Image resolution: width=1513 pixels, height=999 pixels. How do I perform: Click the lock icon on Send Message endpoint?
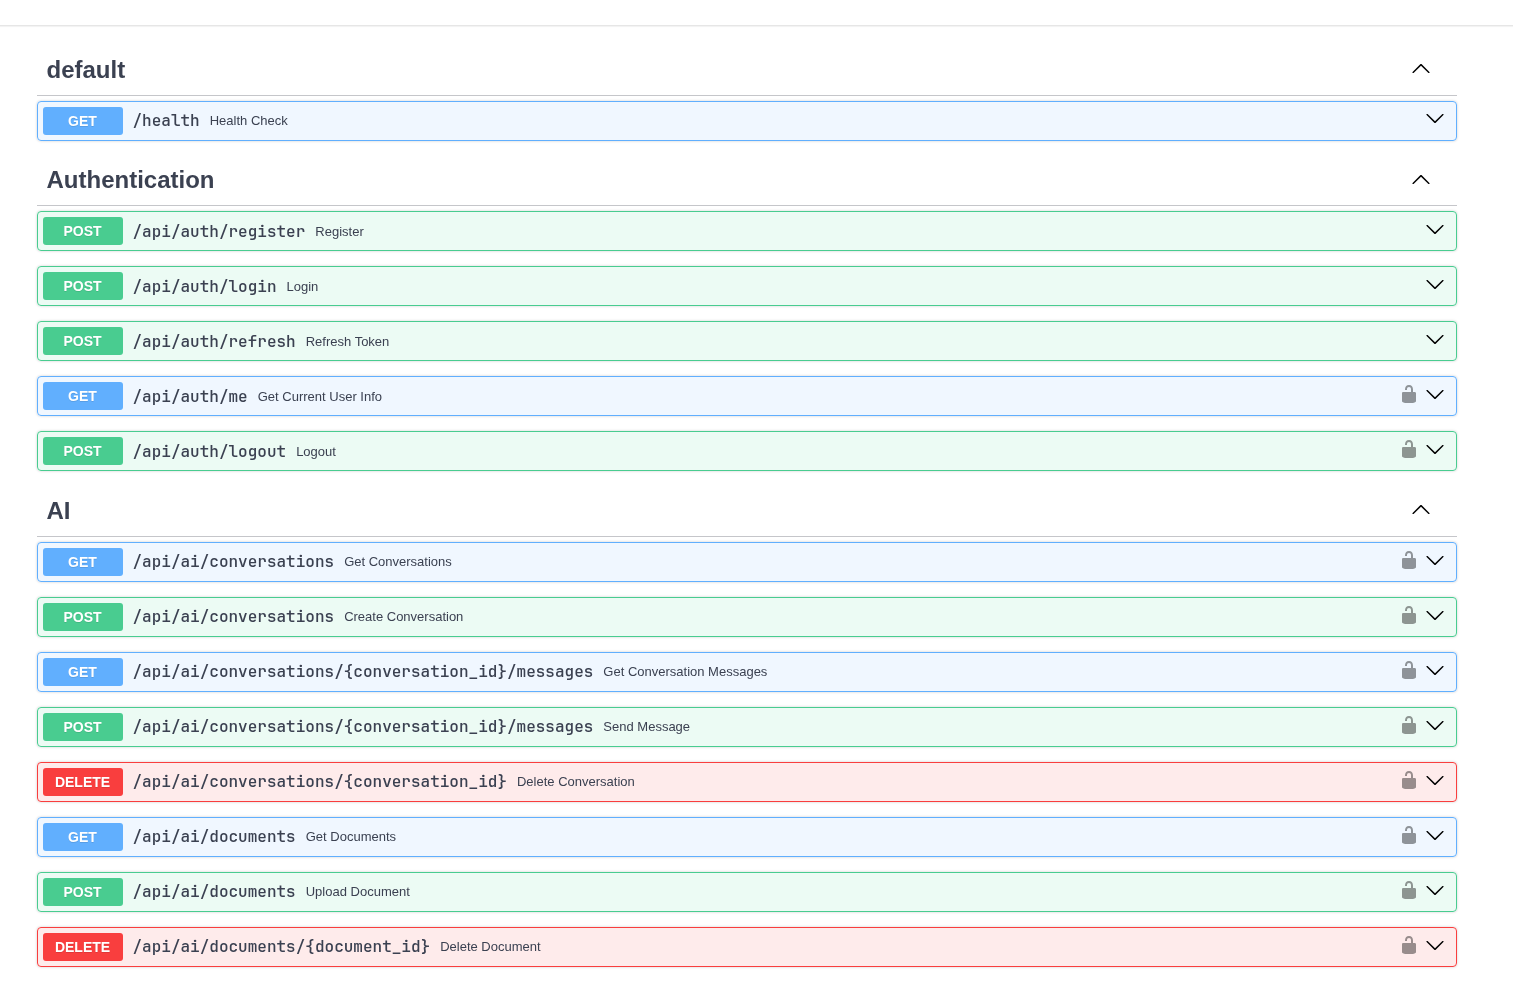tap(1409, 726)
